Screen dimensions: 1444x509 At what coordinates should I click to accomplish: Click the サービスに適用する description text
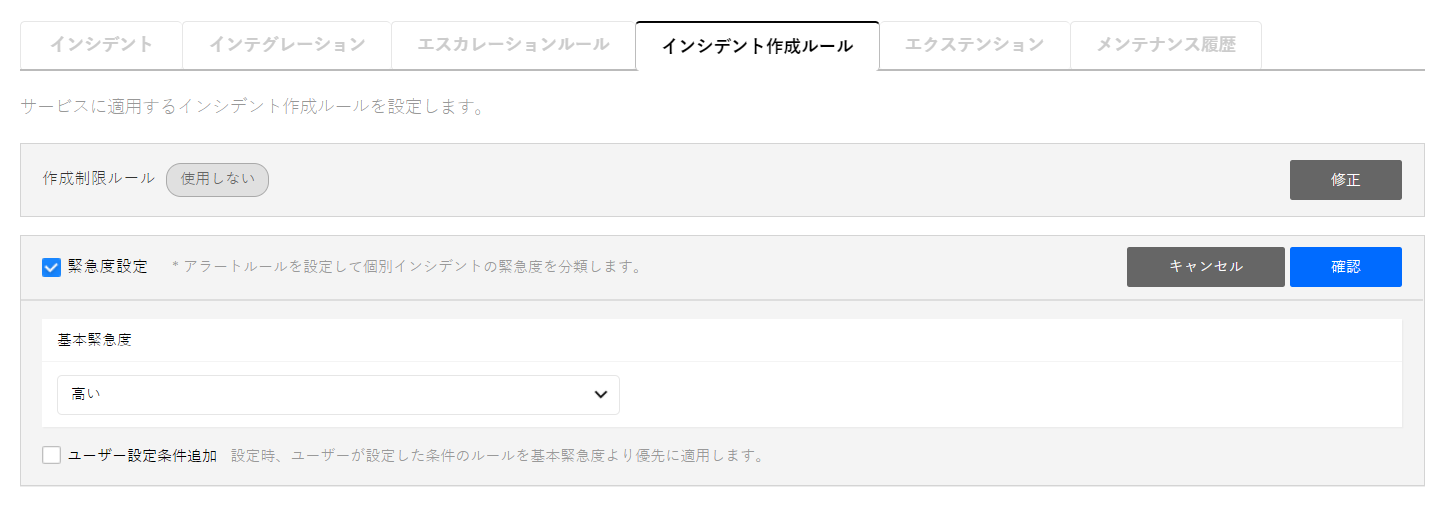(252, 107)
